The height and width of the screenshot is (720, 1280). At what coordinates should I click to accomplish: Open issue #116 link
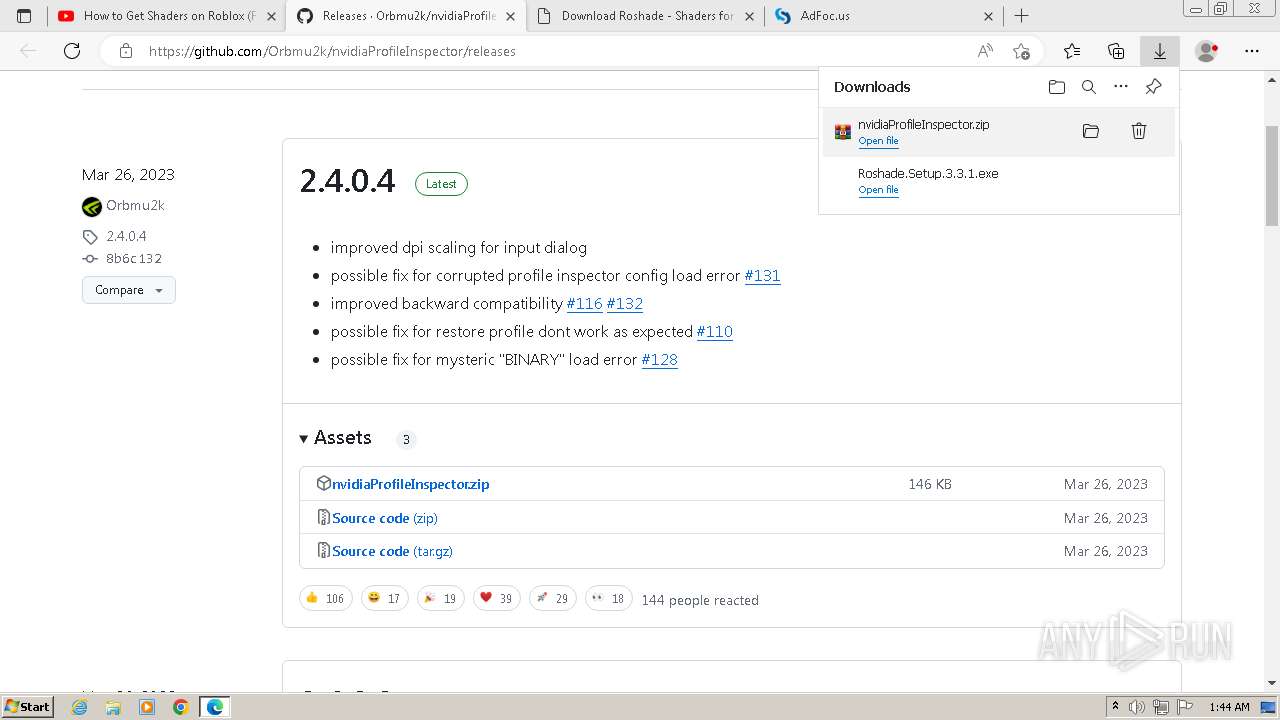[x=584, y=304]
